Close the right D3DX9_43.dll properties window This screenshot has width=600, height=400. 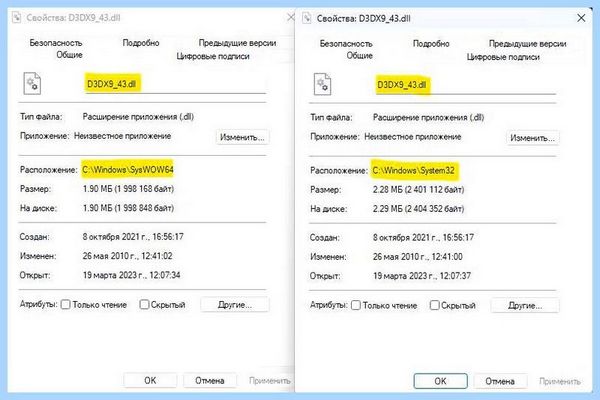click(581, 18)
